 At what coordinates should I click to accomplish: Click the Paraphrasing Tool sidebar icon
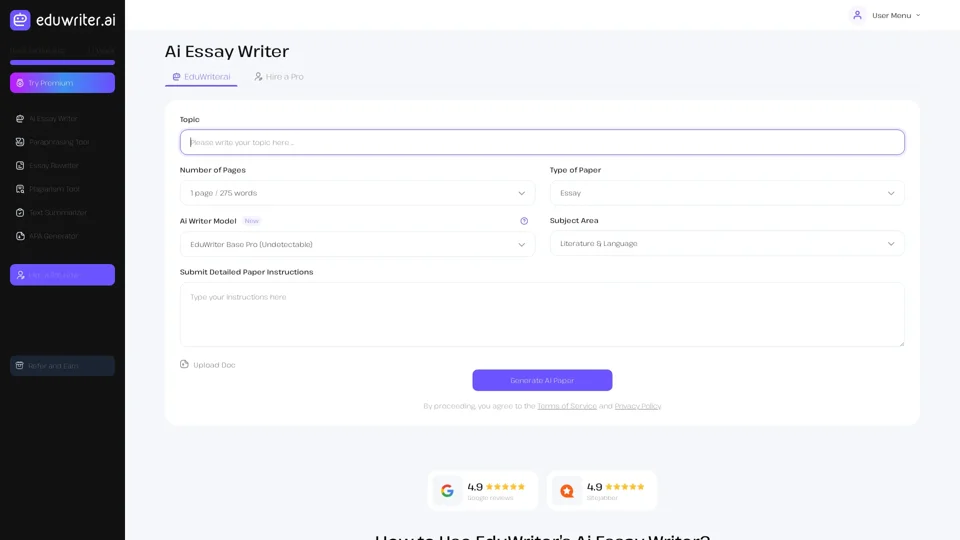(20, 142)
